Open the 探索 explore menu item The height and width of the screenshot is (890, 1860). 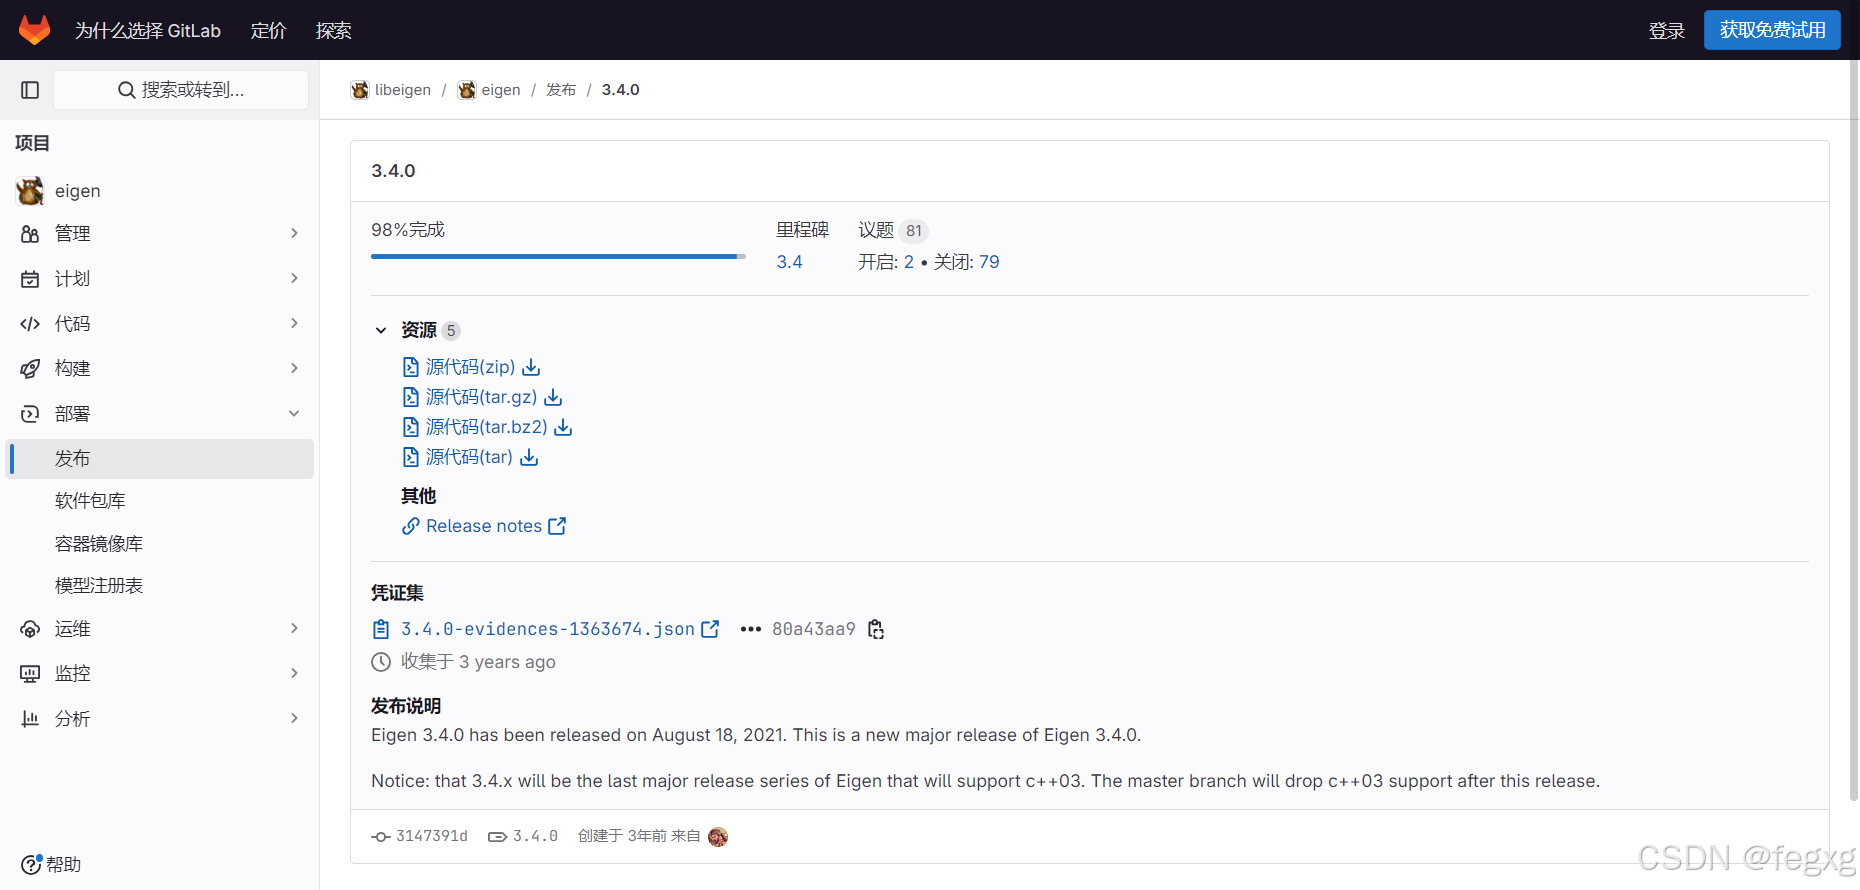pos(334,31)
